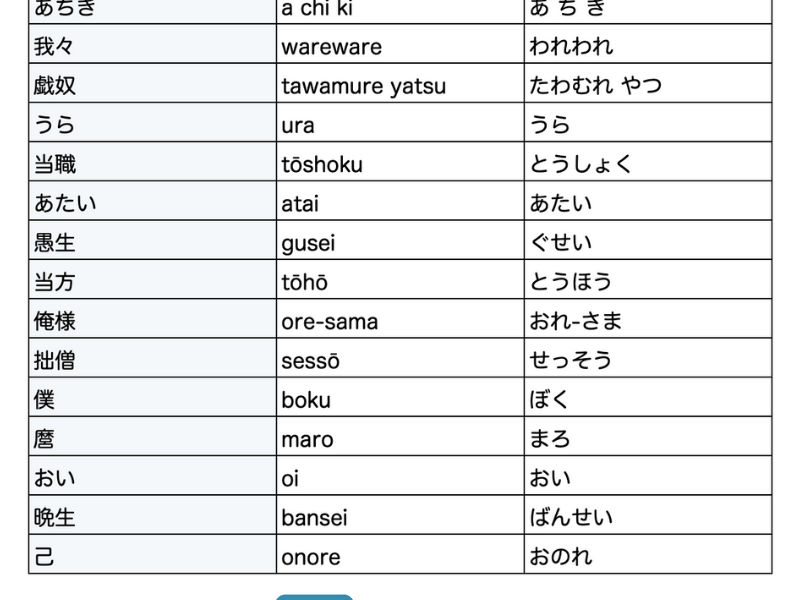Click the 'boku' romaji cell
This screenshot has width=800, height=600.
click(x=400, y=400)
